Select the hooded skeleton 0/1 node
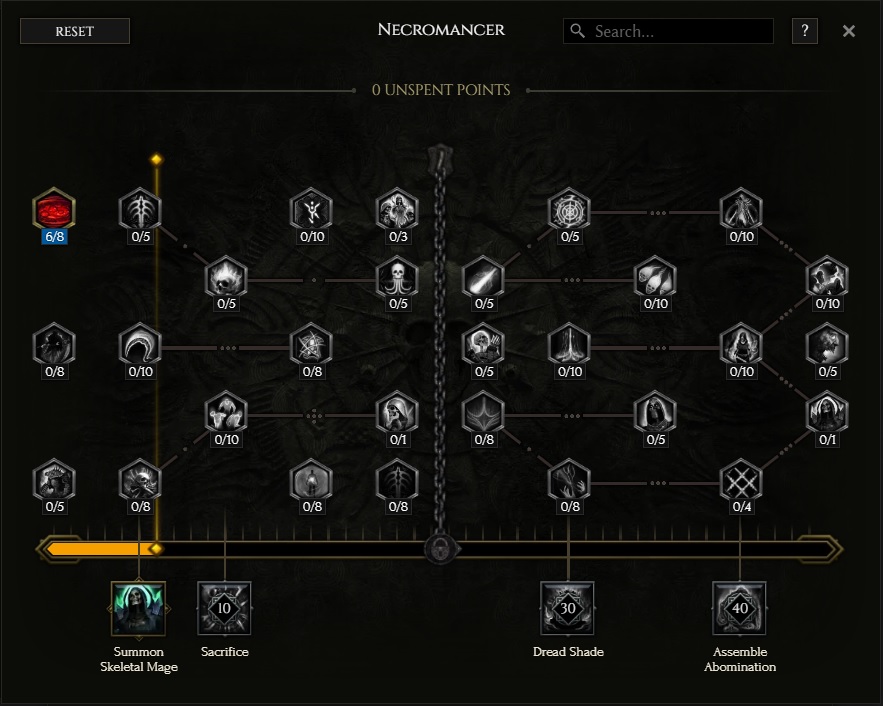The image size is (883, 706). click(398, 413)
